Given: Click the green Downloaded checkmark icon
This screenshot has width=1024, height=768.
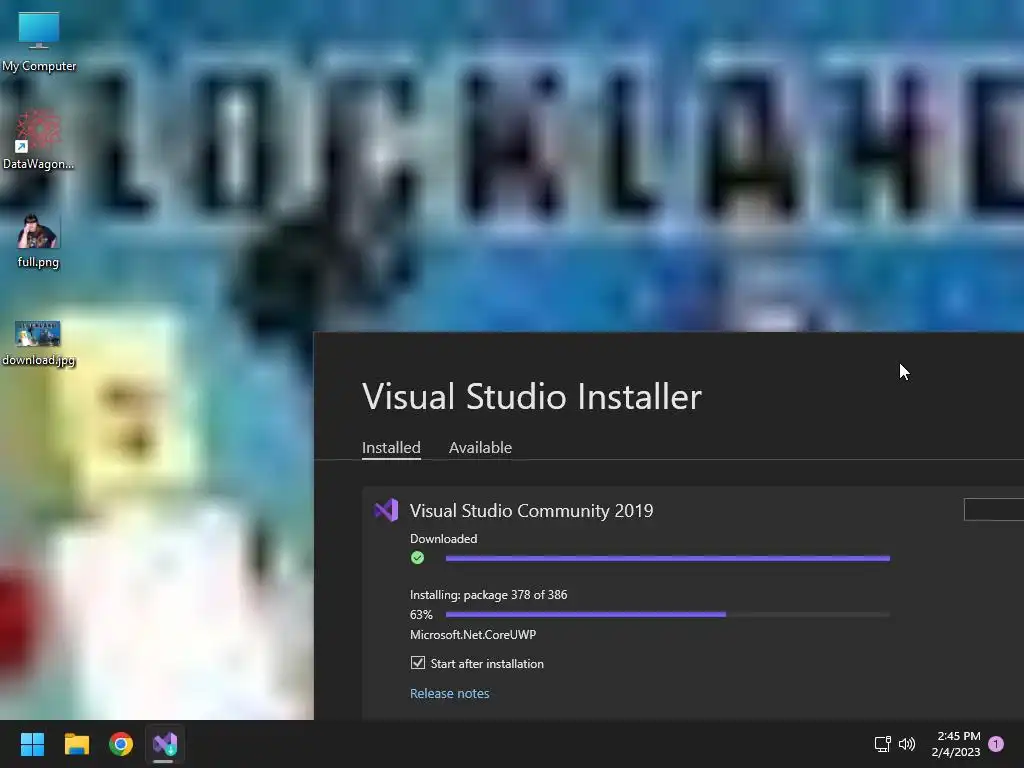Looking at the screenshot, I should click(x=417, y=558).
